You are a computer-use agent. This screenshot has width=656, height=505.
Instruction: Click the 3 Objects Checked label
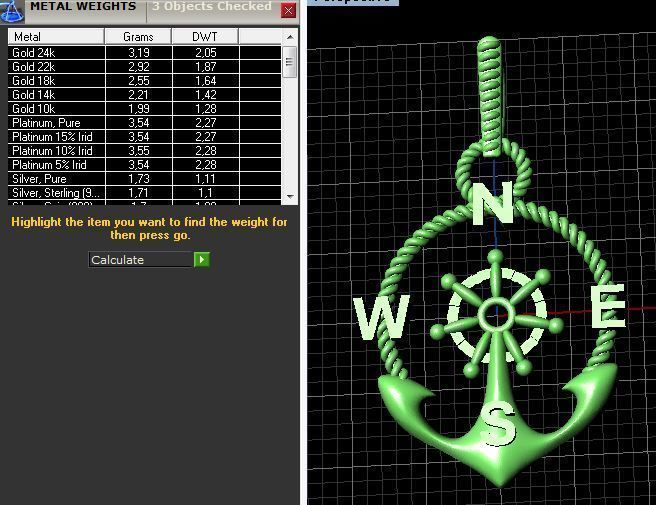pyautogui.click(x=212, y=6)
